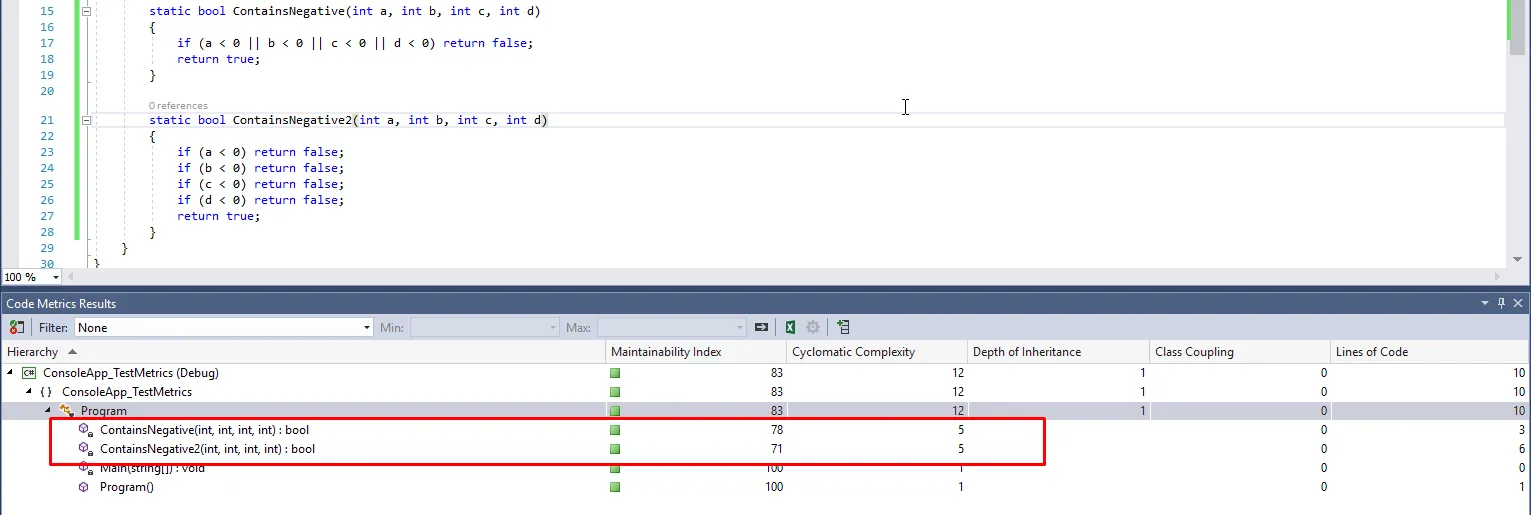The width and height of the screenshot is (1531, 515).
Task: Click the '0 references' CodeLens link
Action: pyautogui.click(x=178, y=105)
